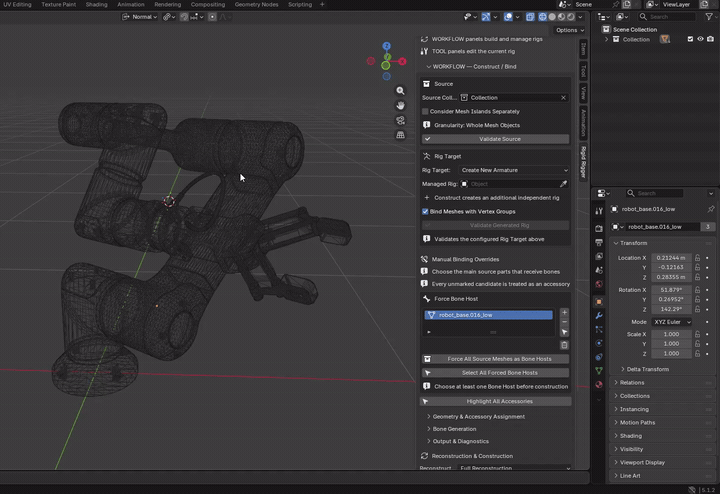720x494 pixels.
Task: Switch to Shading workspace tab
Action: pyautogui.click(x=96, y=5)
